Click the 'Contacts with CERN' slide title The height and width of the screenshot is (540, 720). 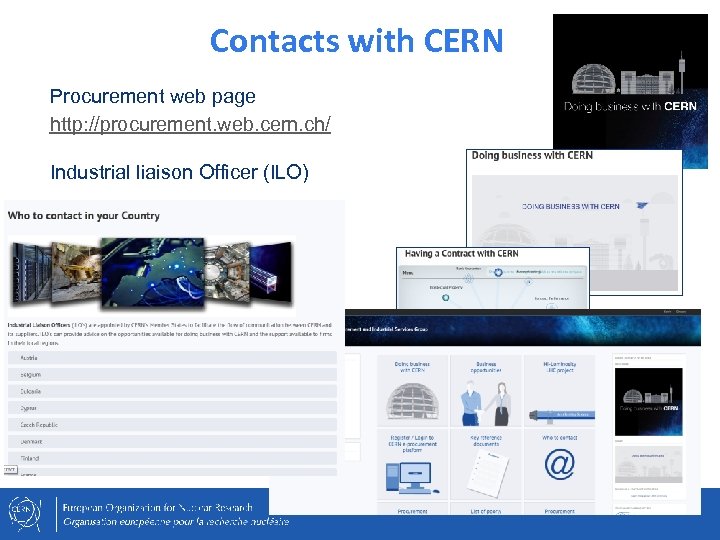(357, 40)
